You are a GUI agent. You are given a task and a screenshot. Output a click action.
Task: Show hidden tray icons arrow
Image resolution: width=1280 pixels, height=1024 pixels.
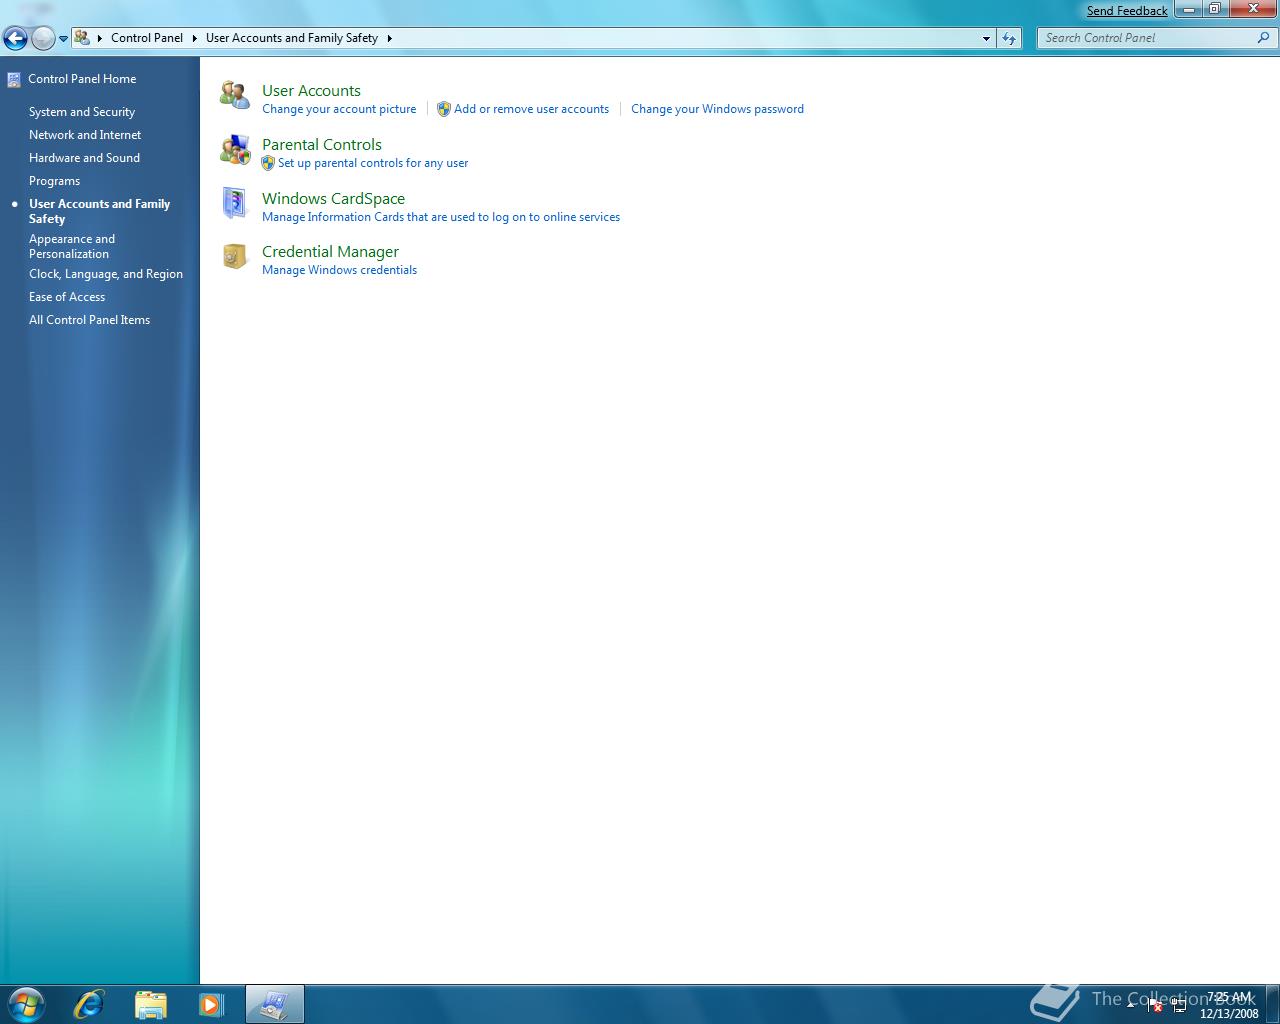point(1131,1004)
